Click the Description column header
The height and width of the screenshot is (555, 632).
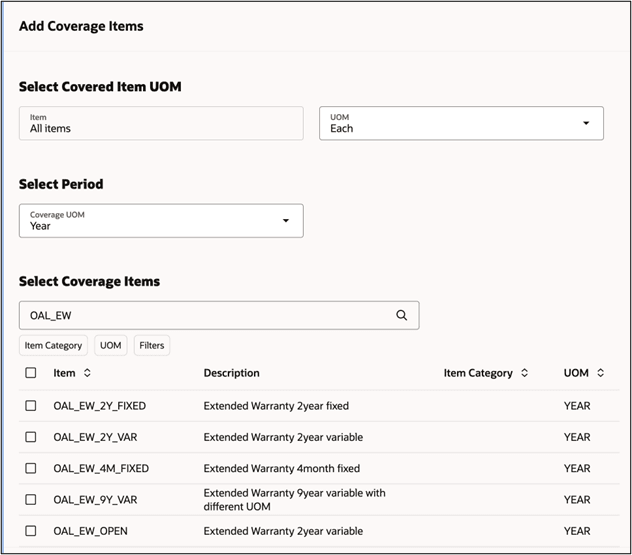point(231,373)
